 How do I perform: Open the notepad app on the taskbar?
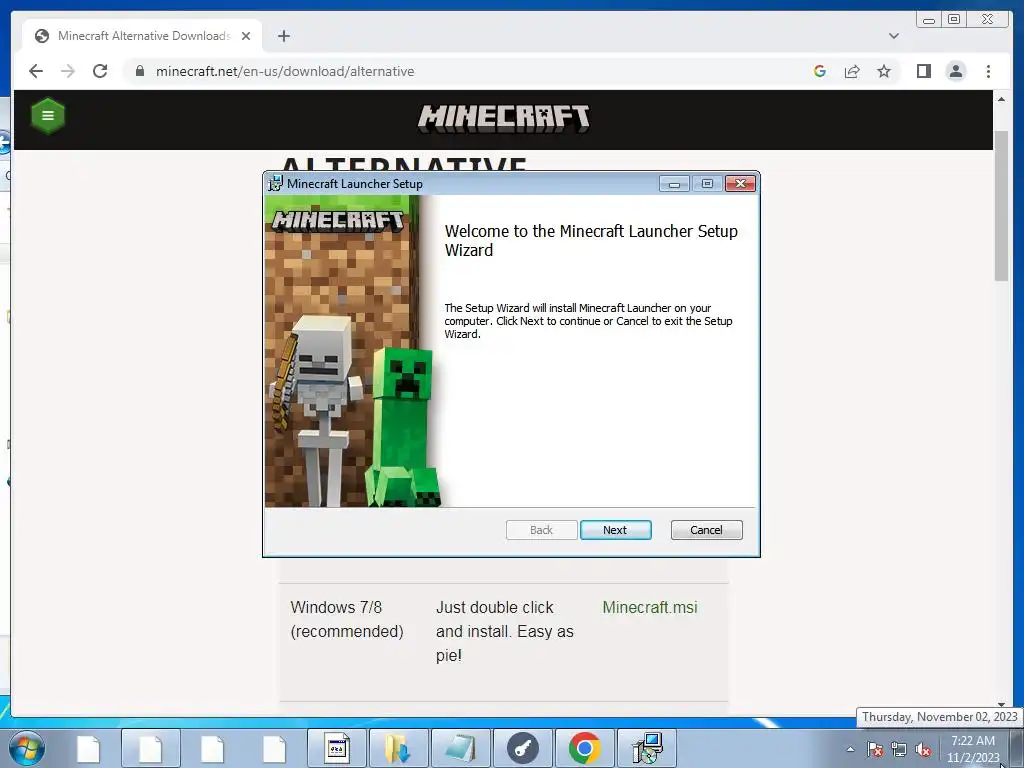pyautogui.click(x=460, y=748)
